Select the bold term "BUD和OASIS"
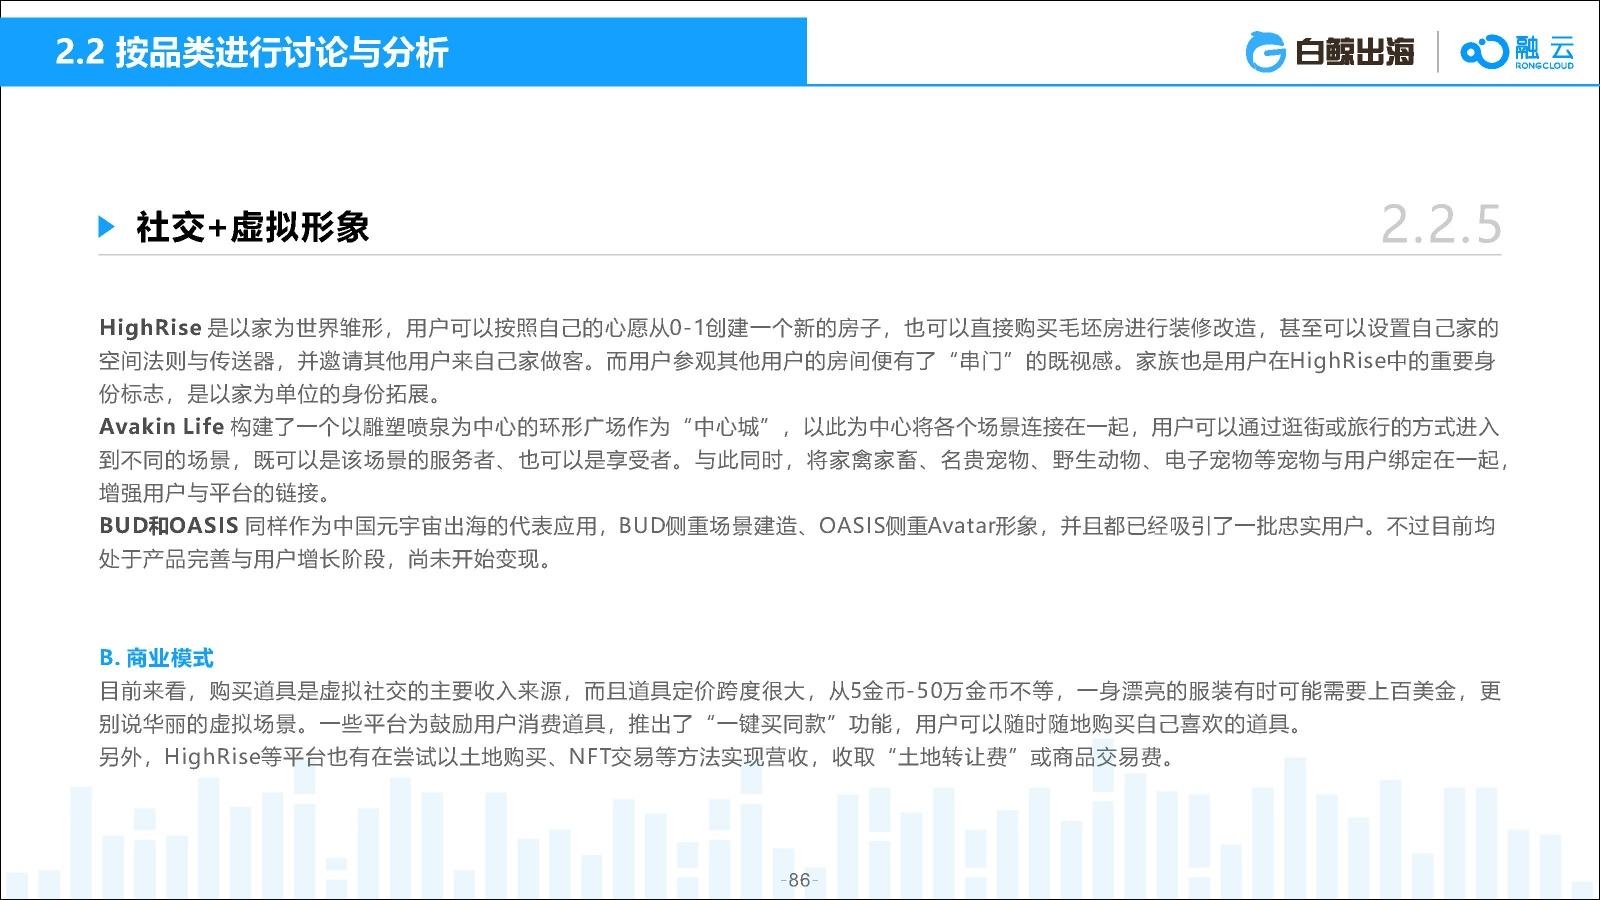 click(x=169, y=526)
